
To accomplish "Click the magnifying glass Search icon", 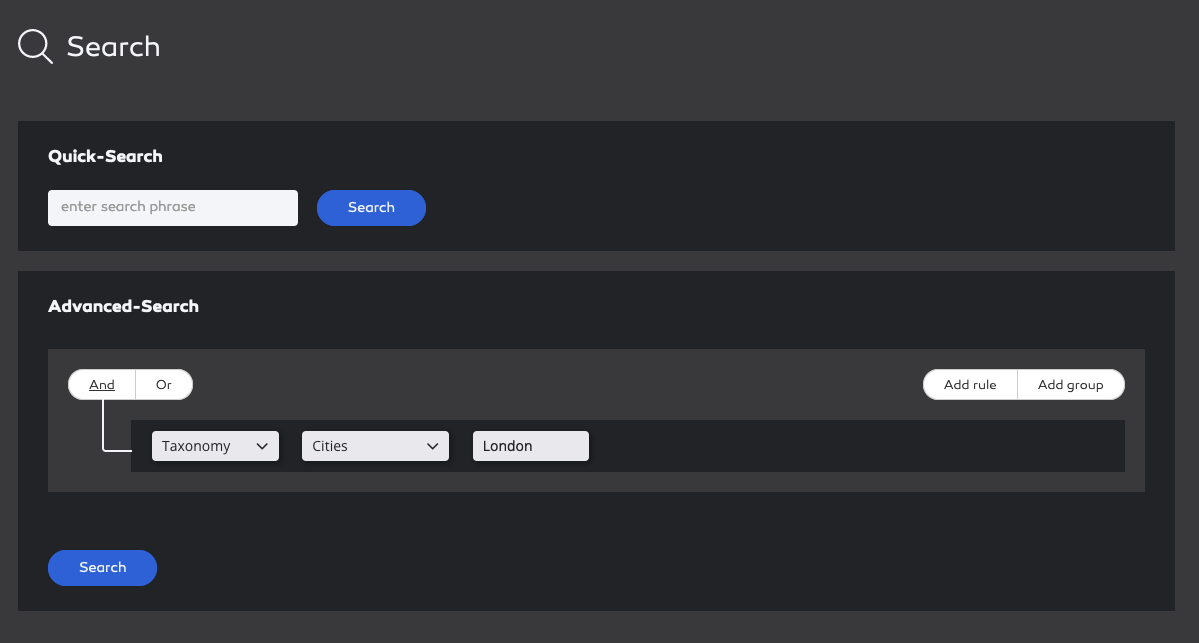I will coord(35,47).
